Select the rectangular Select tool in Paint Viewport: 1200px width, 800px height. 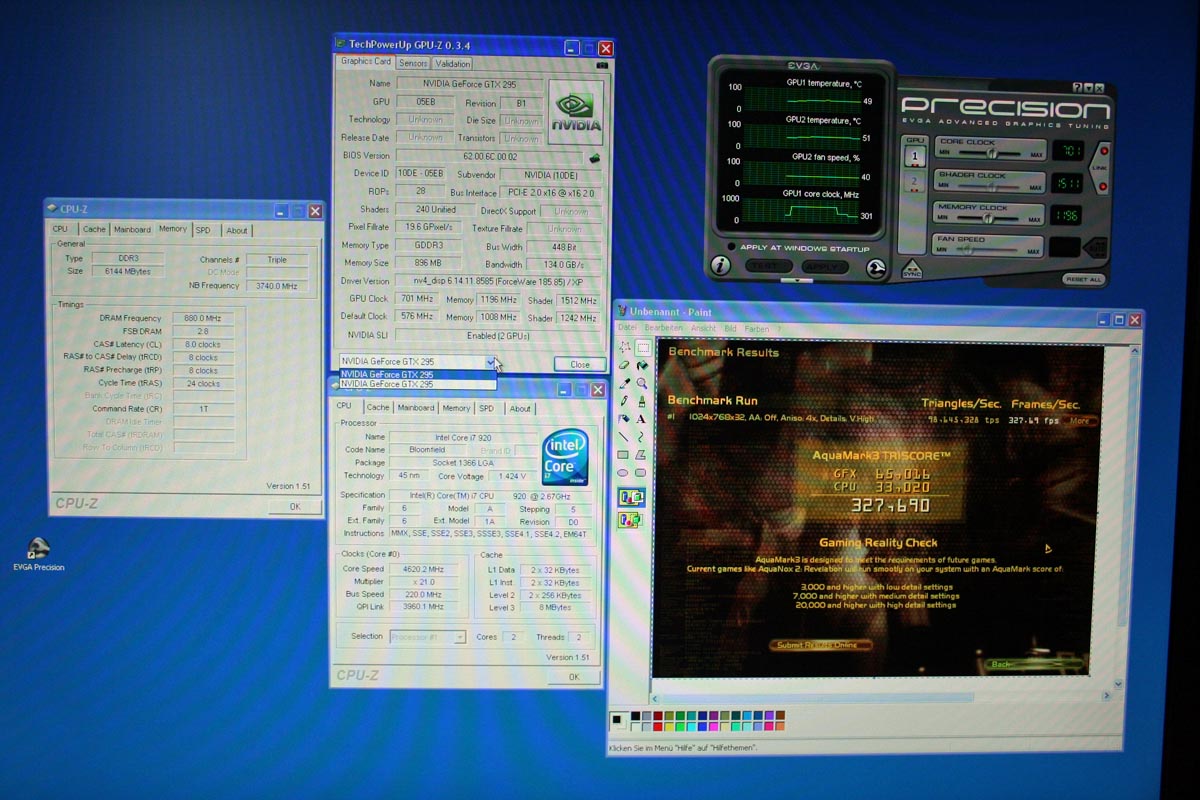pyautogui.click(x=643, y=347)
